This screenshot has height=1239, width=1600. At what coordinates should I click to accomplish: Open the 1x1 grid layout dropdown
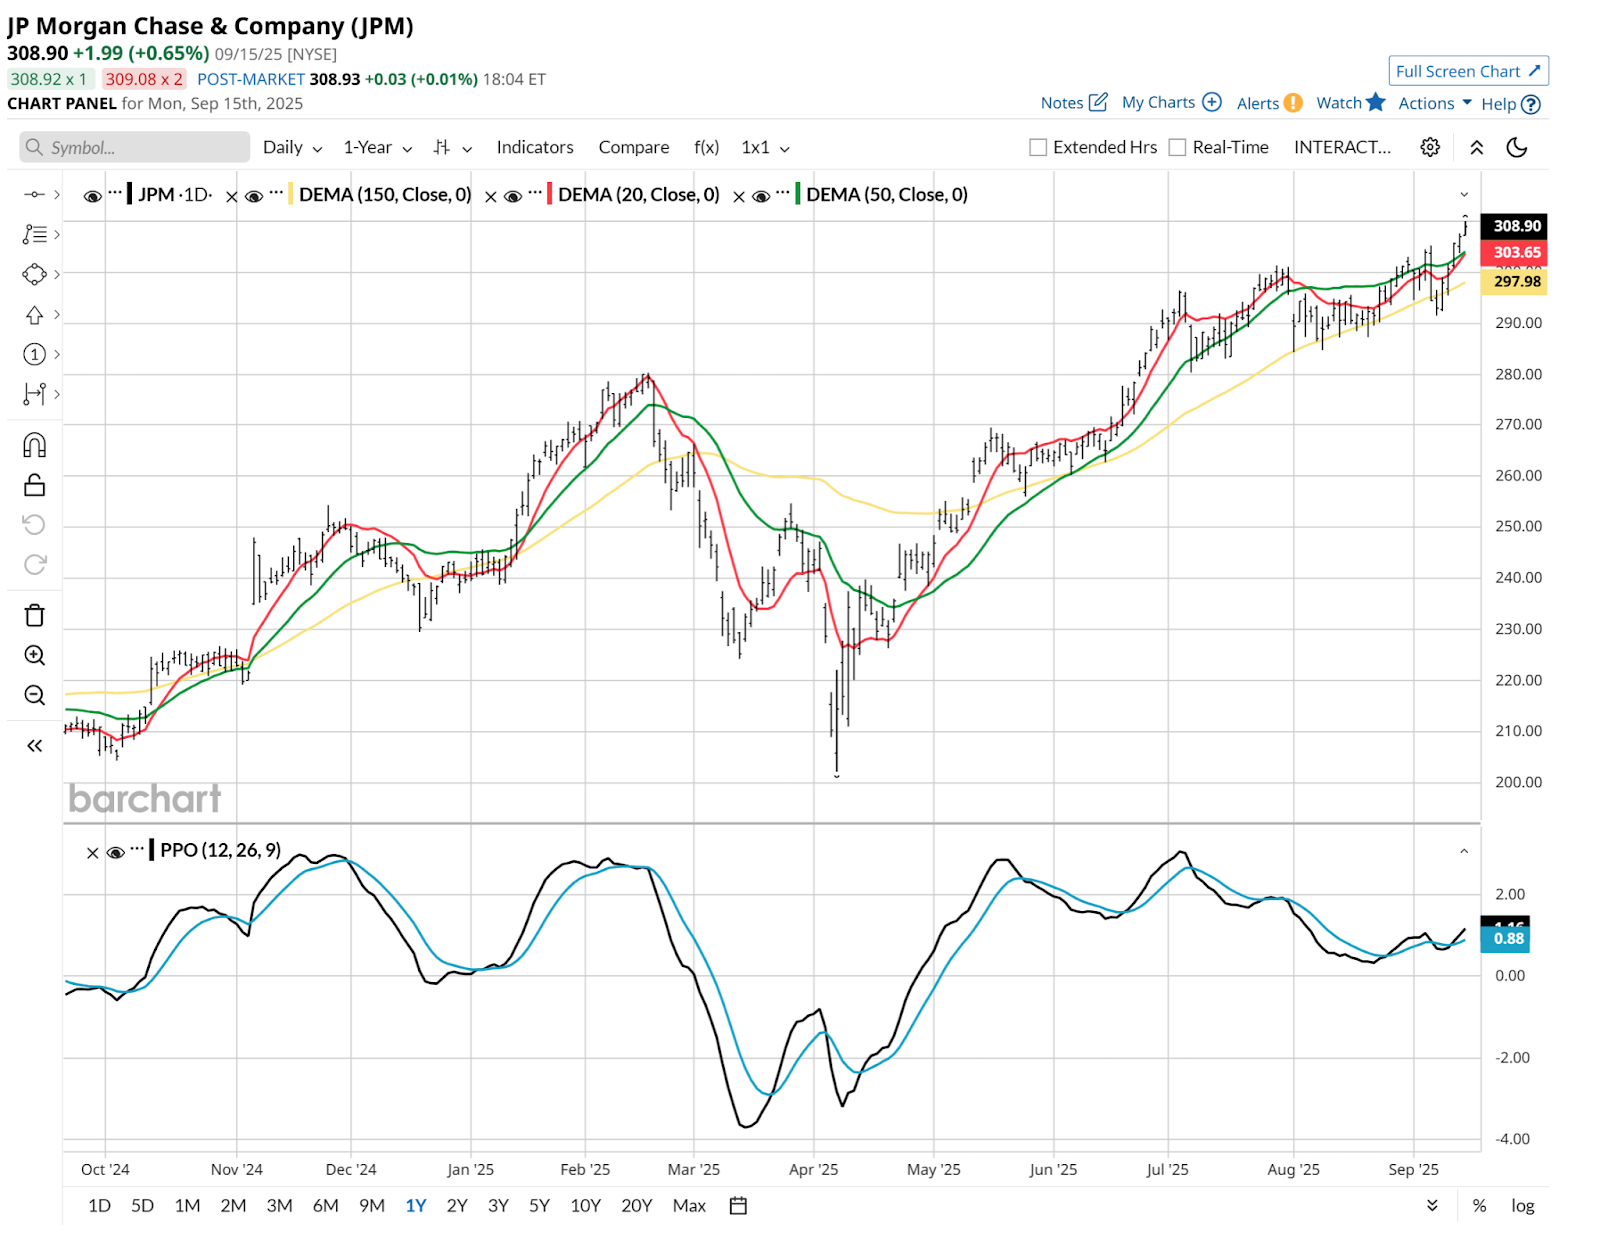pyautogui.click(x=766, y=147)
